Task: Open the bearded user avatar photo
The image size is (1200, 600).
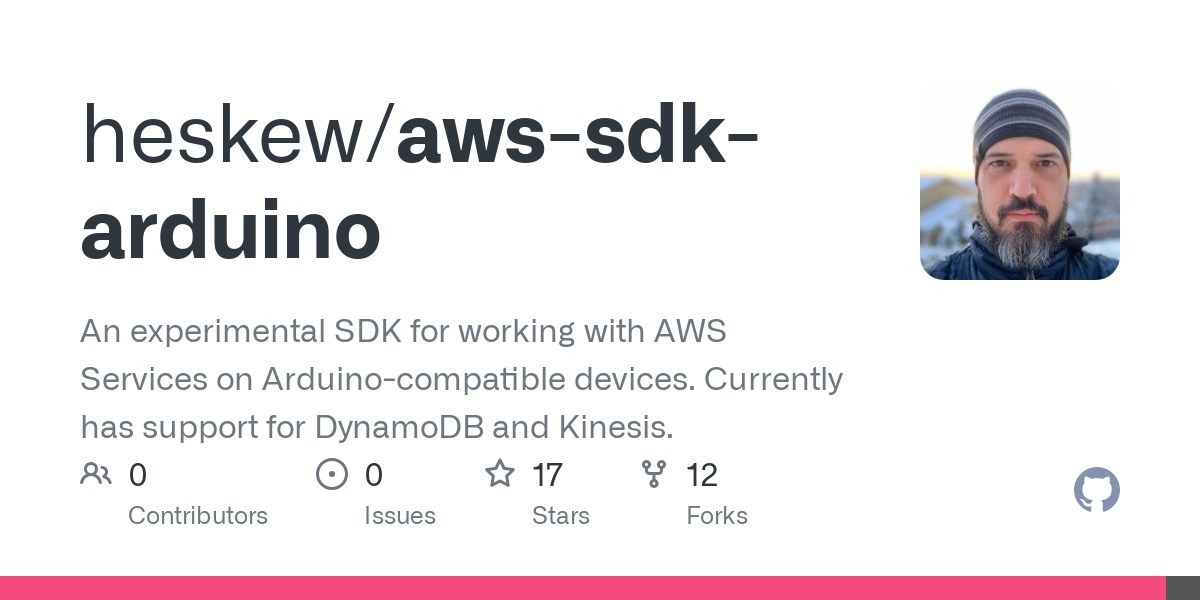Action: point(1020,180)
